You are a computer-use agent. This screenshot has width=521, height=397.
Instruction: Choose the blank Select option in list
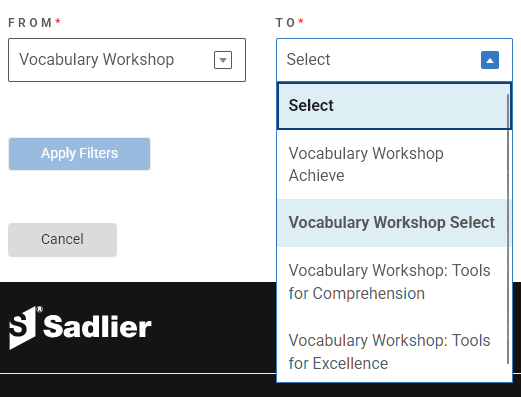tap(394, 106)
